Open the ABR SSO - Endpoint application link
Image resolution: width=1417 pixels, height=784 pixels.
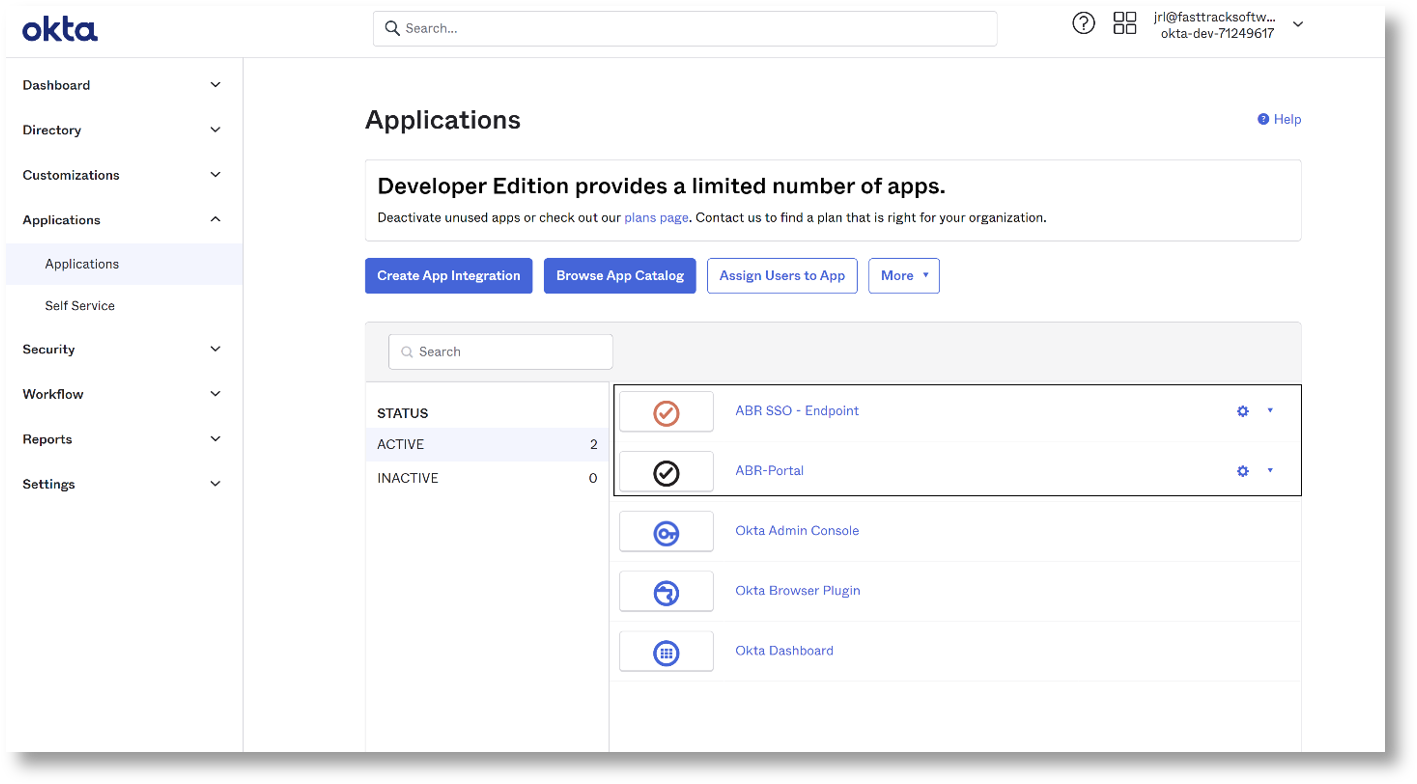coord(797,411)
